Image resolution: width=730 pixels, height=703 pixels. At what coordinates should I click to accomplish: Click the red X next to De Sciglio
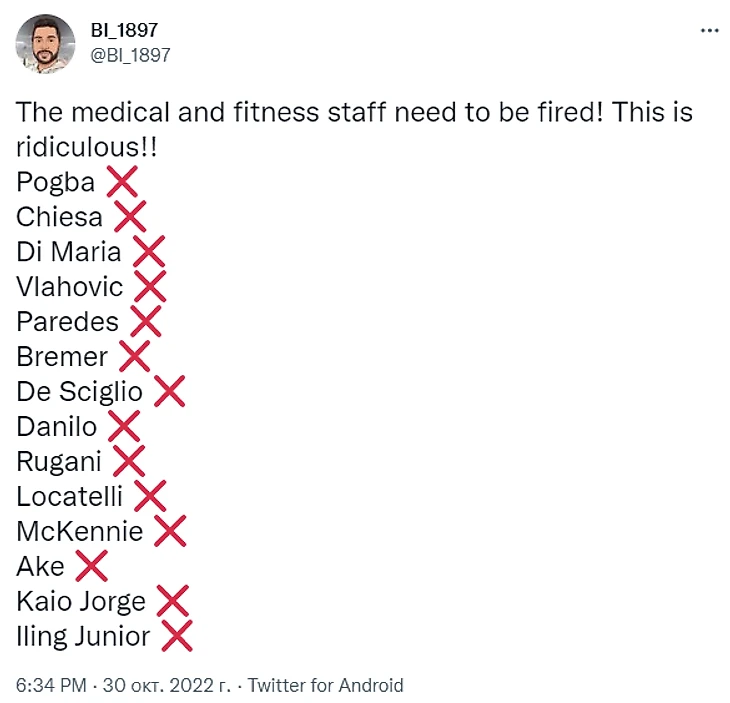(169, 392)
